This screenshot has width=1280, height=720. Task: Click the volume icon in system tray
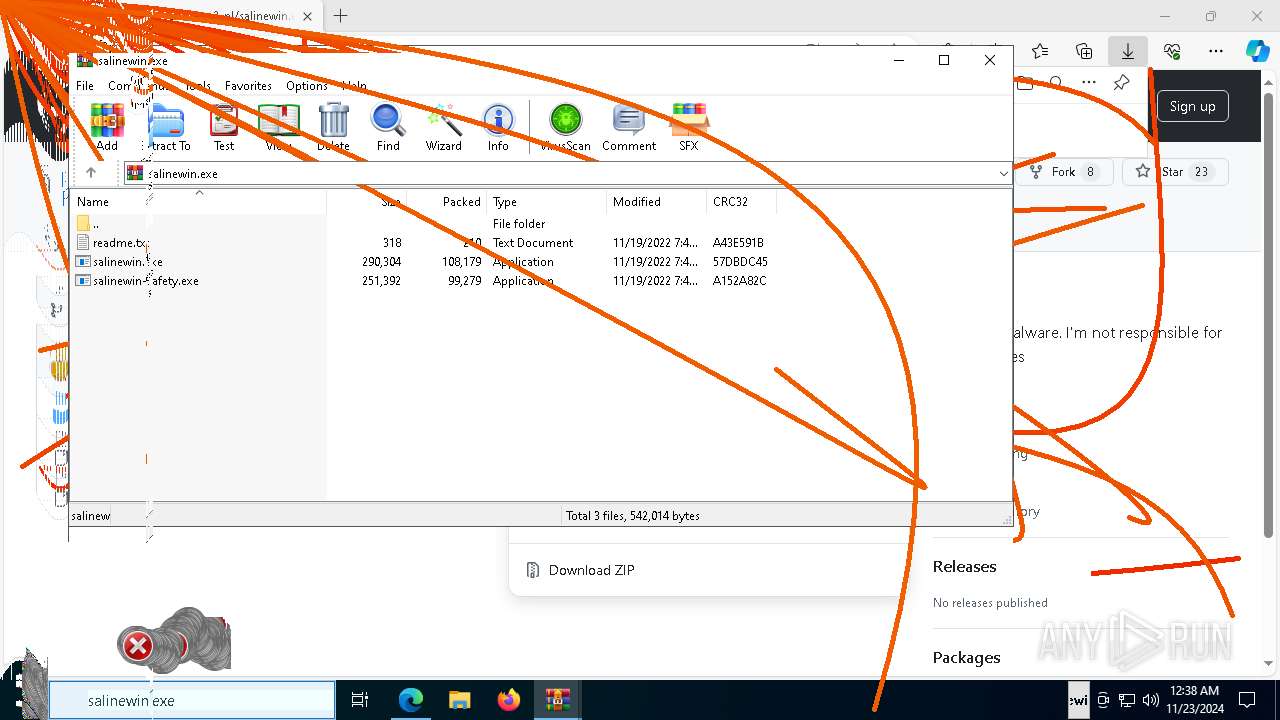pos(1150,700)
